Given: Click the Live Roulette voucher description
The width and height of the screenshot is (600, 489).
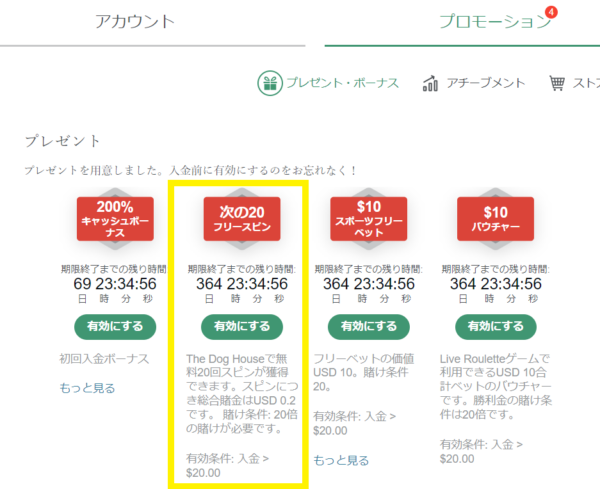Looking at the screenshot, I should (496, 386).
